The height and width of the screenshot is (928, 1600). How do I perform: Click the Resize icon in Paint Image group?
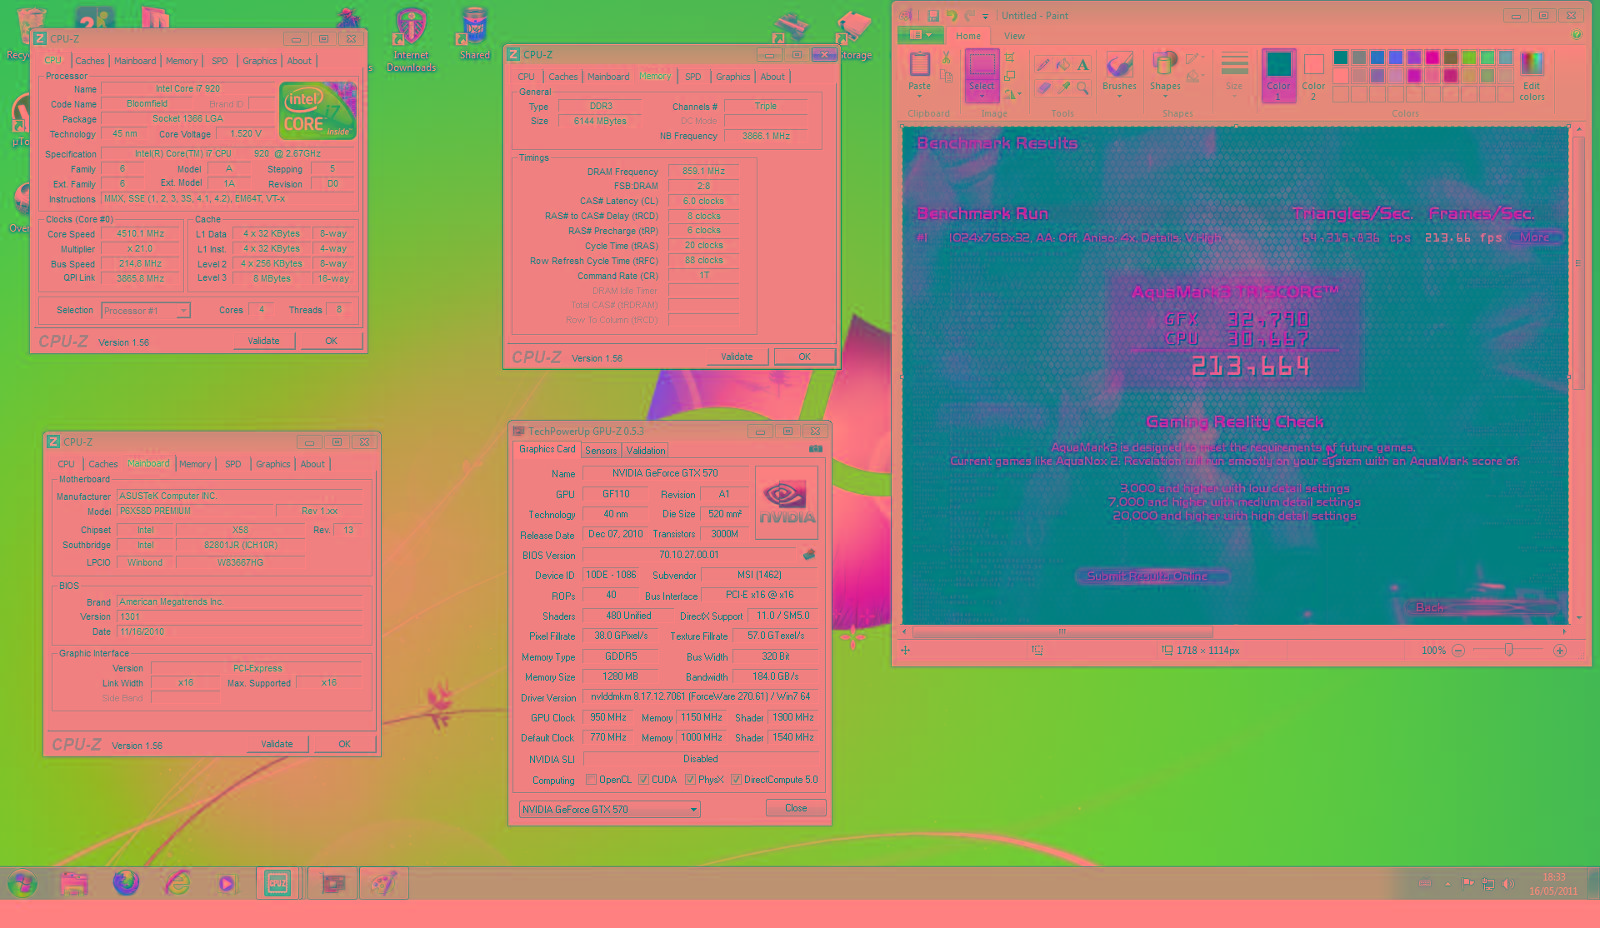coord(1010,76)
